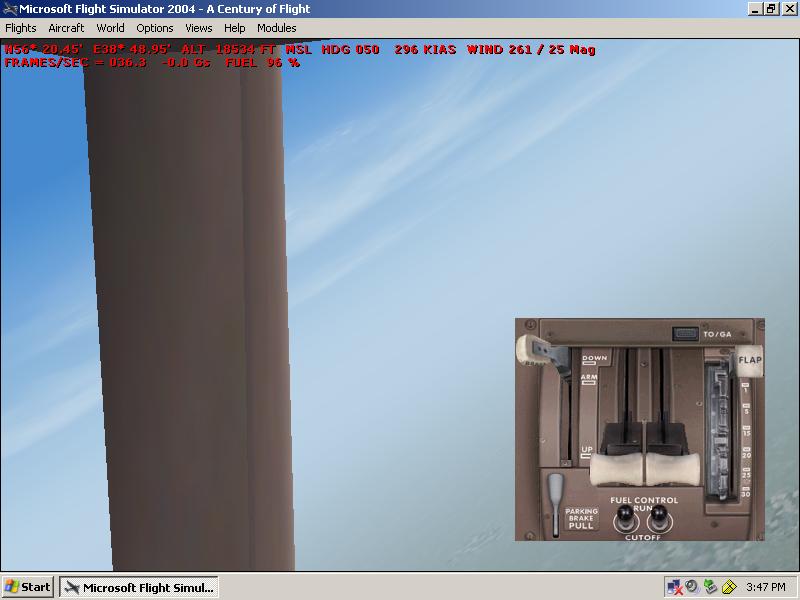Open the Help menu
The image size is (800, 600).
(x=235, y=28)
